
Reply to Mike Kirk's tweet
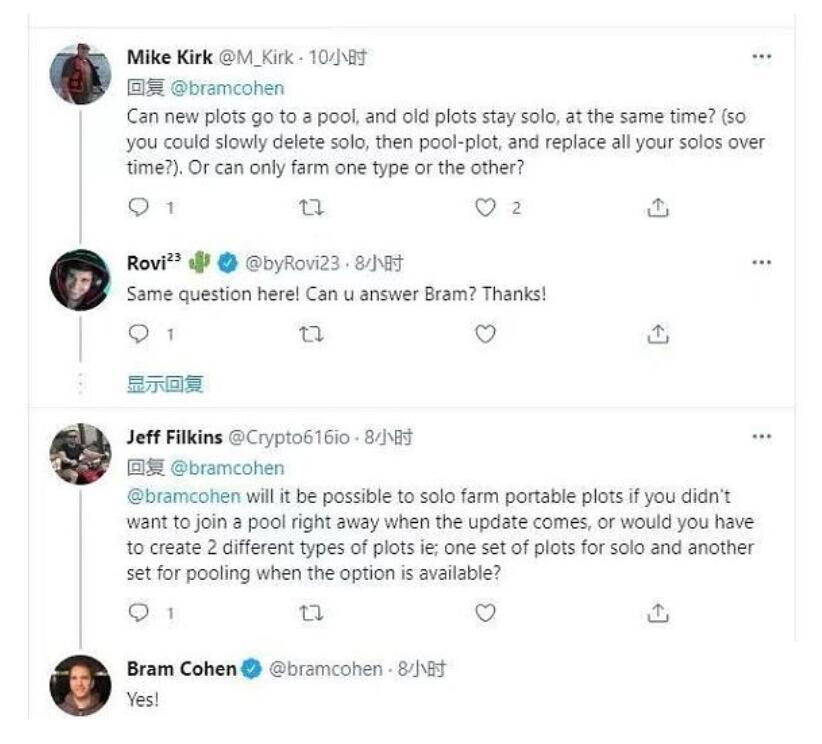pos(139,208)
